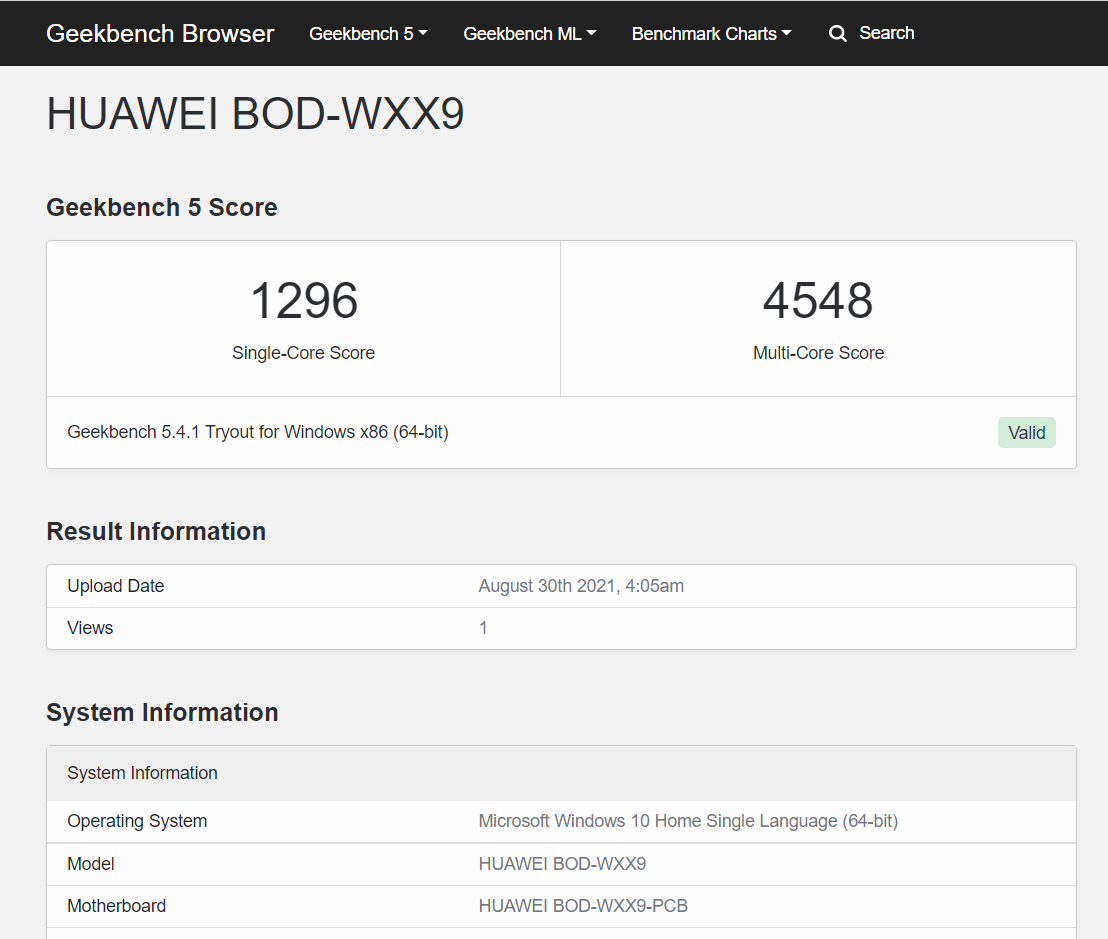Click the Single-Core Score label
Image resolution: width=1108 pixels, height=939 pixels.
304,353
